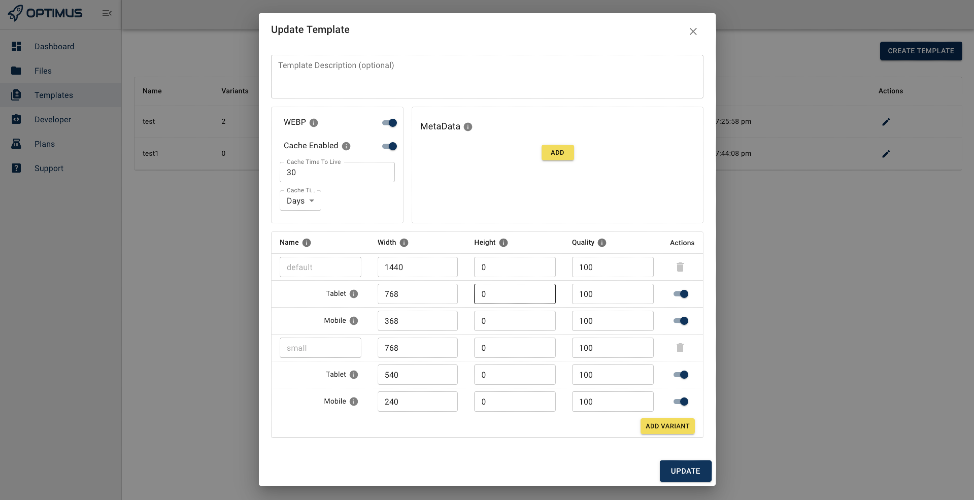Image resolution: width=974 pixels, height=500 pixels.
Task: Click the height field in default row
Action: tap(515, 267)
